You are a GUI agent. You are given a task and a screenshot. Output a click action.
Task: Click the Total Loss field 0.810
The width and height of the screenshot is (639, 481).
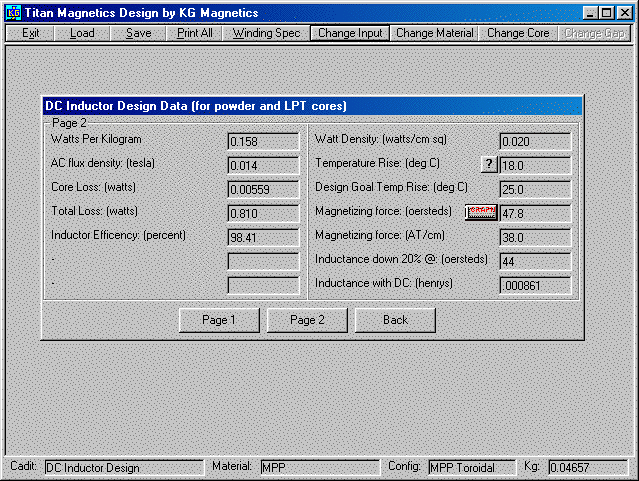click(263, 214)
